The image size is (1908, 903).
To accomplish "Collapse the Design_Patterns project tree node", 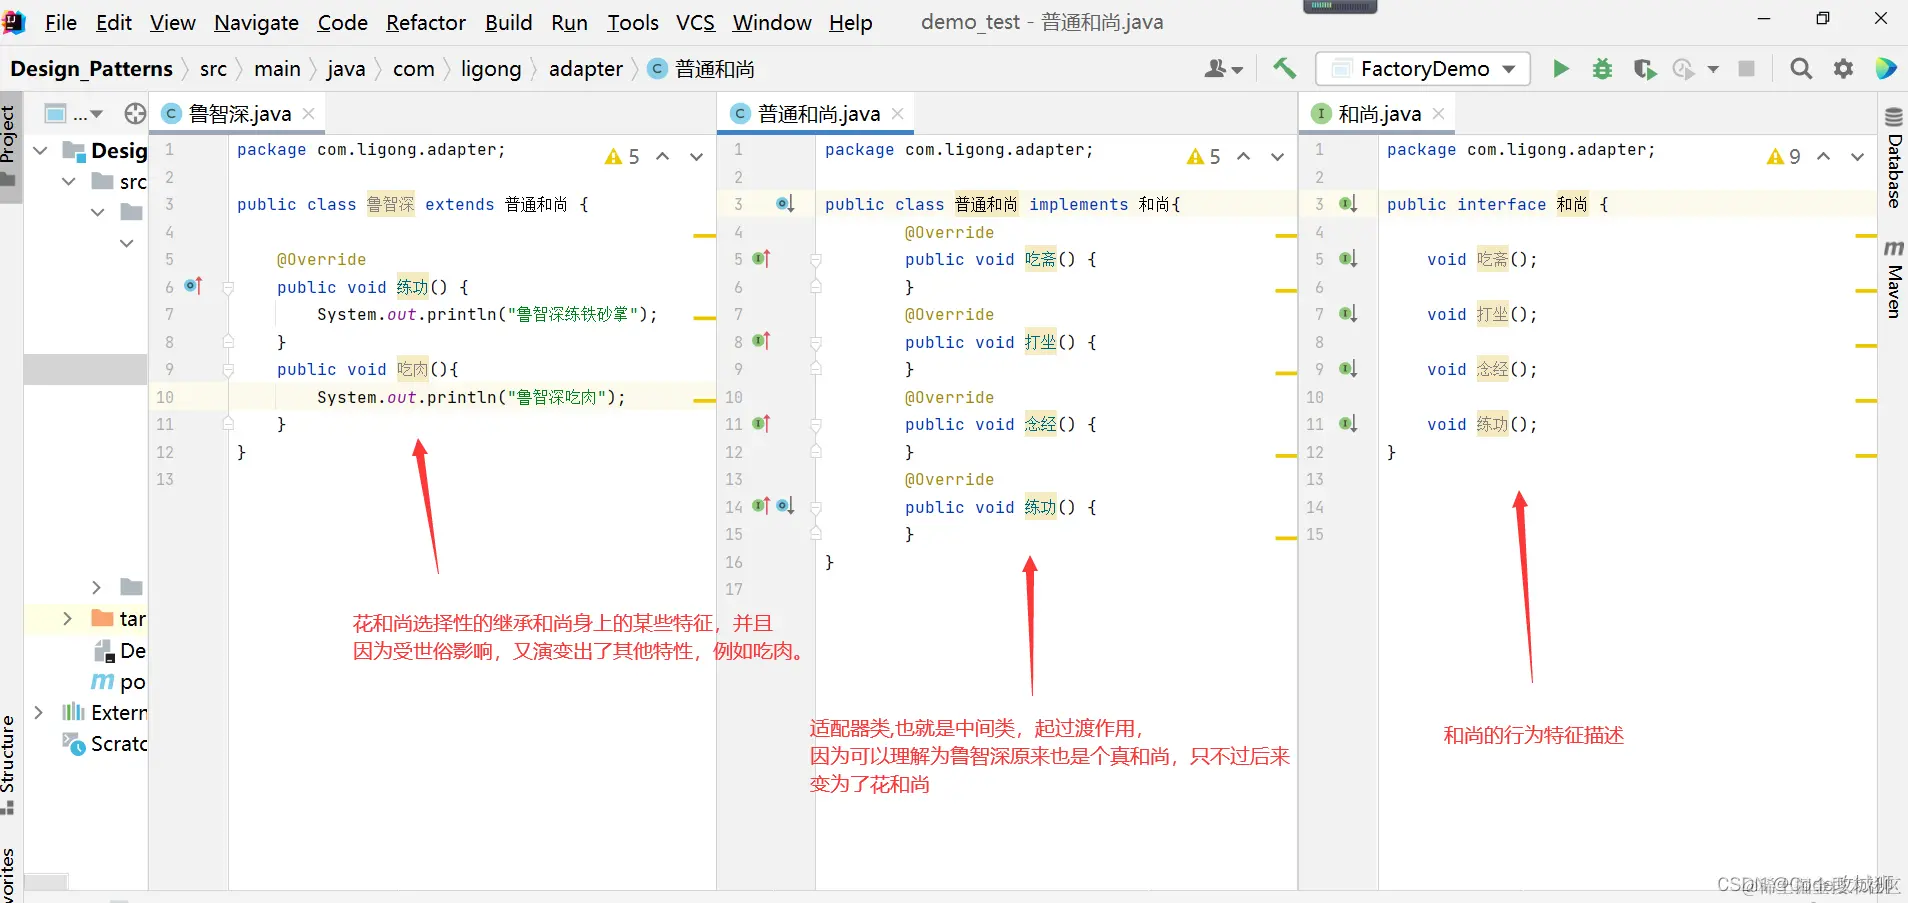I will (41, 150).
